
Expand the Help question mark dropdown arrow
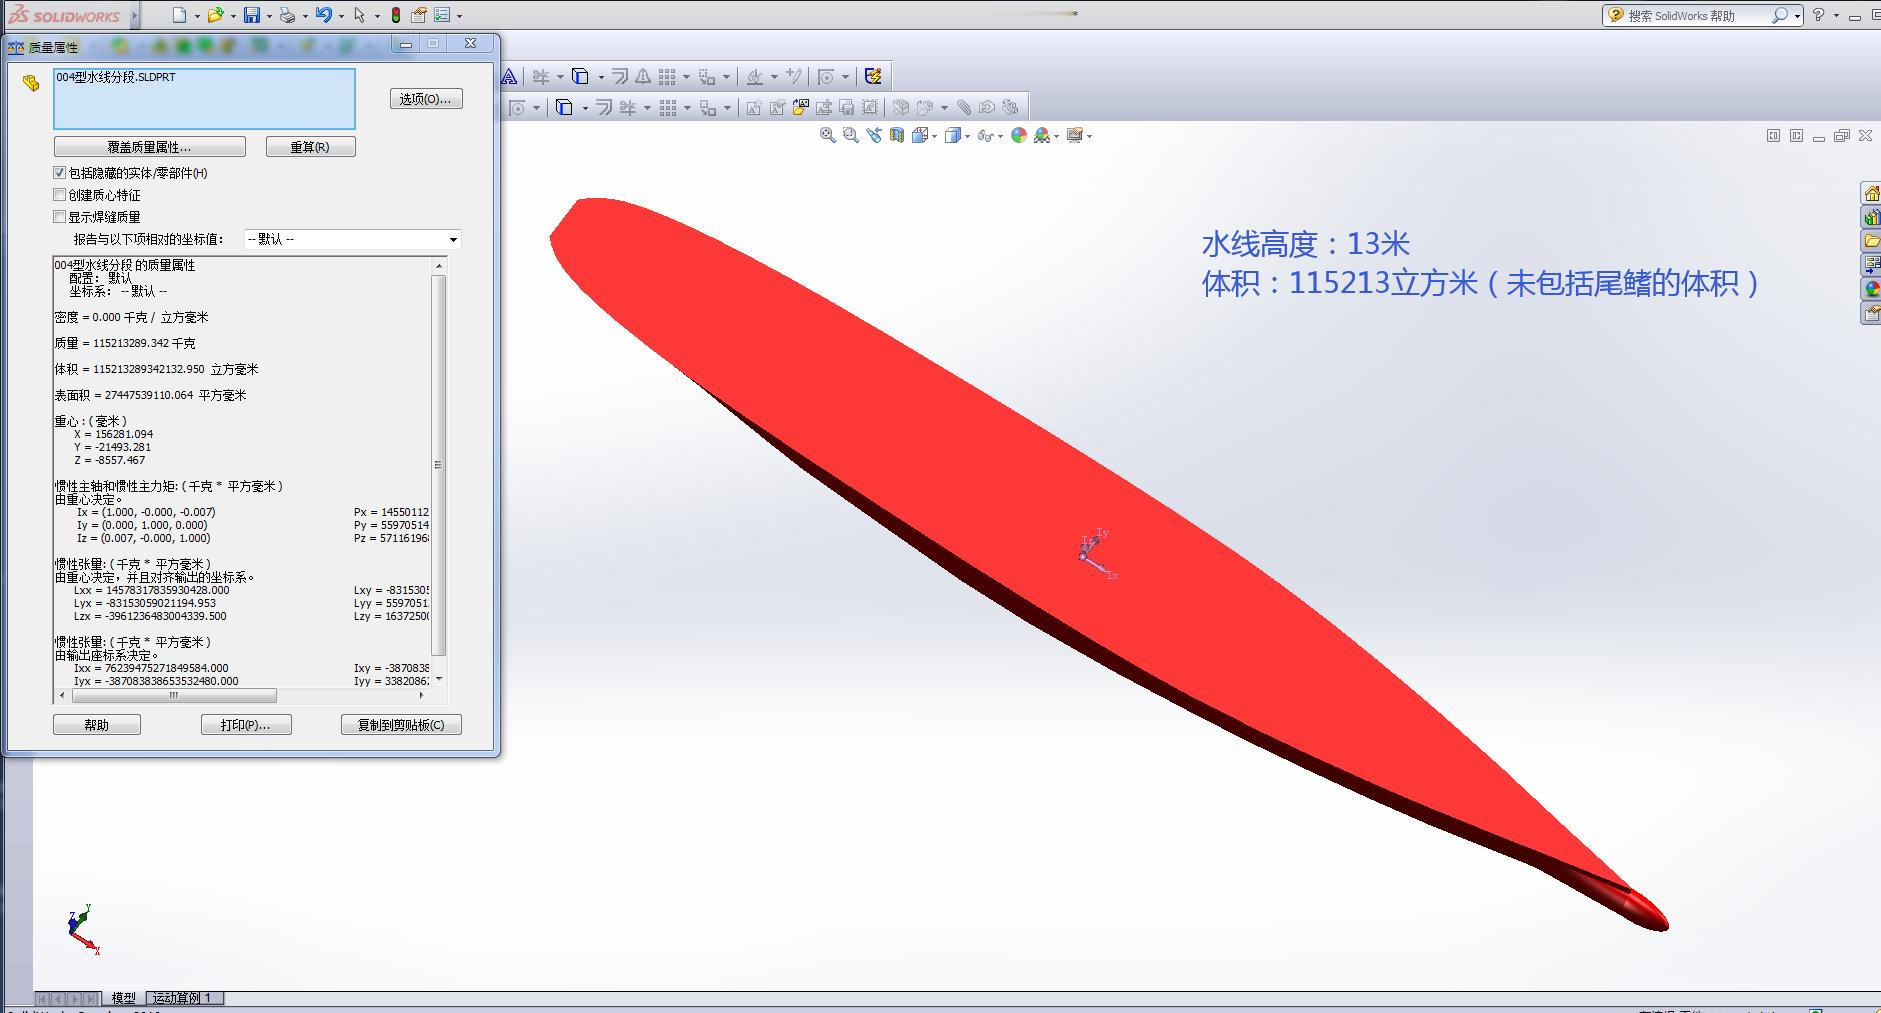click(x=1836, y=16)
